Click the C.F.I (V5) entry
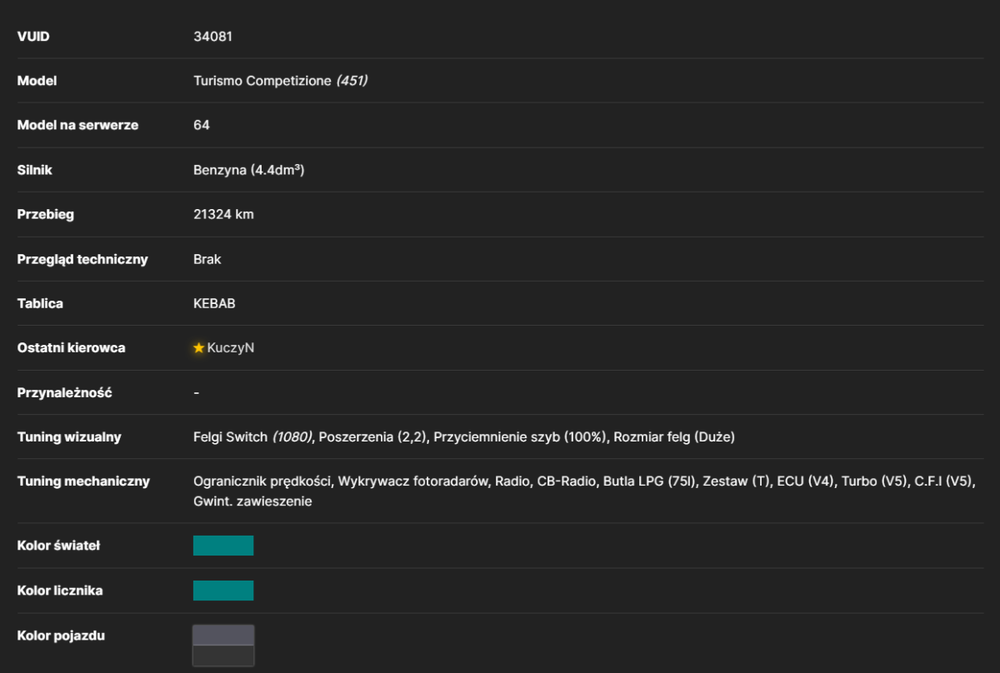The image size is (1000, 673). pyautogui.click(x=945, y=482)
